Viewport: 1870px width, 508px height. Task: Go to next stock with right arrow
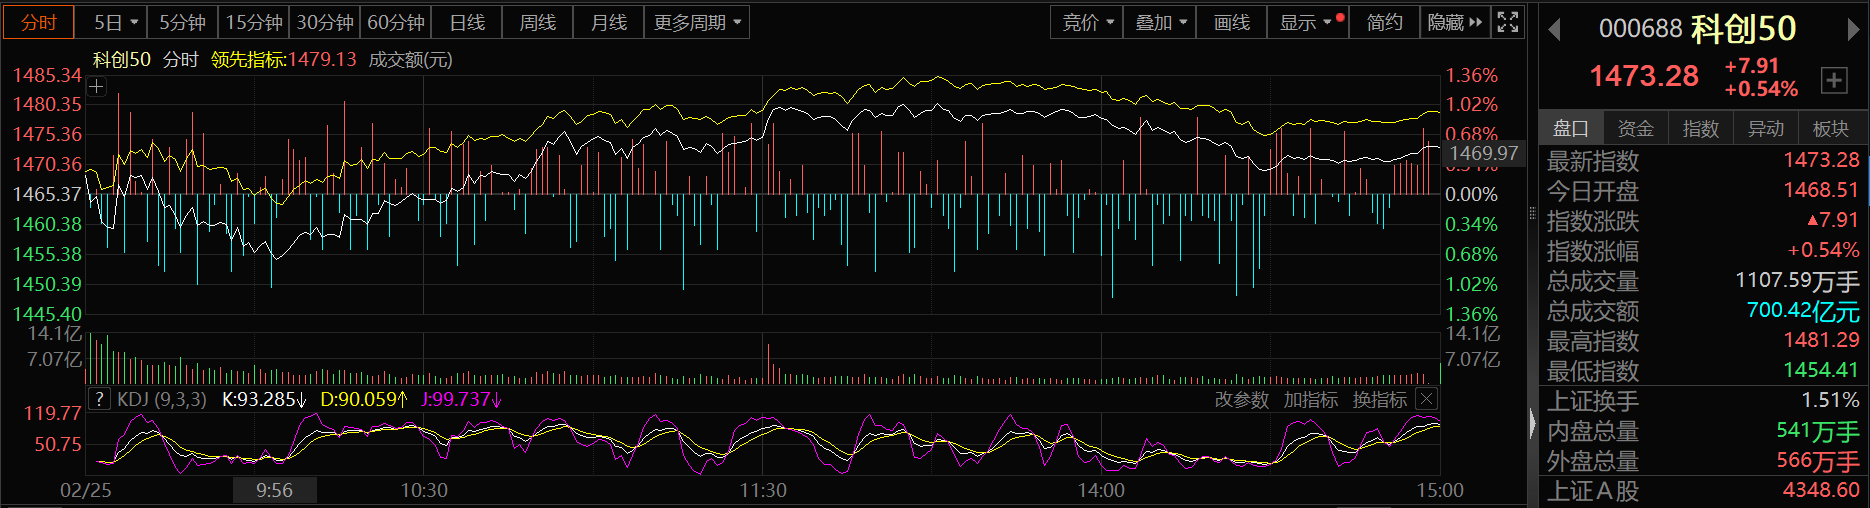[x=1852, y=30]
